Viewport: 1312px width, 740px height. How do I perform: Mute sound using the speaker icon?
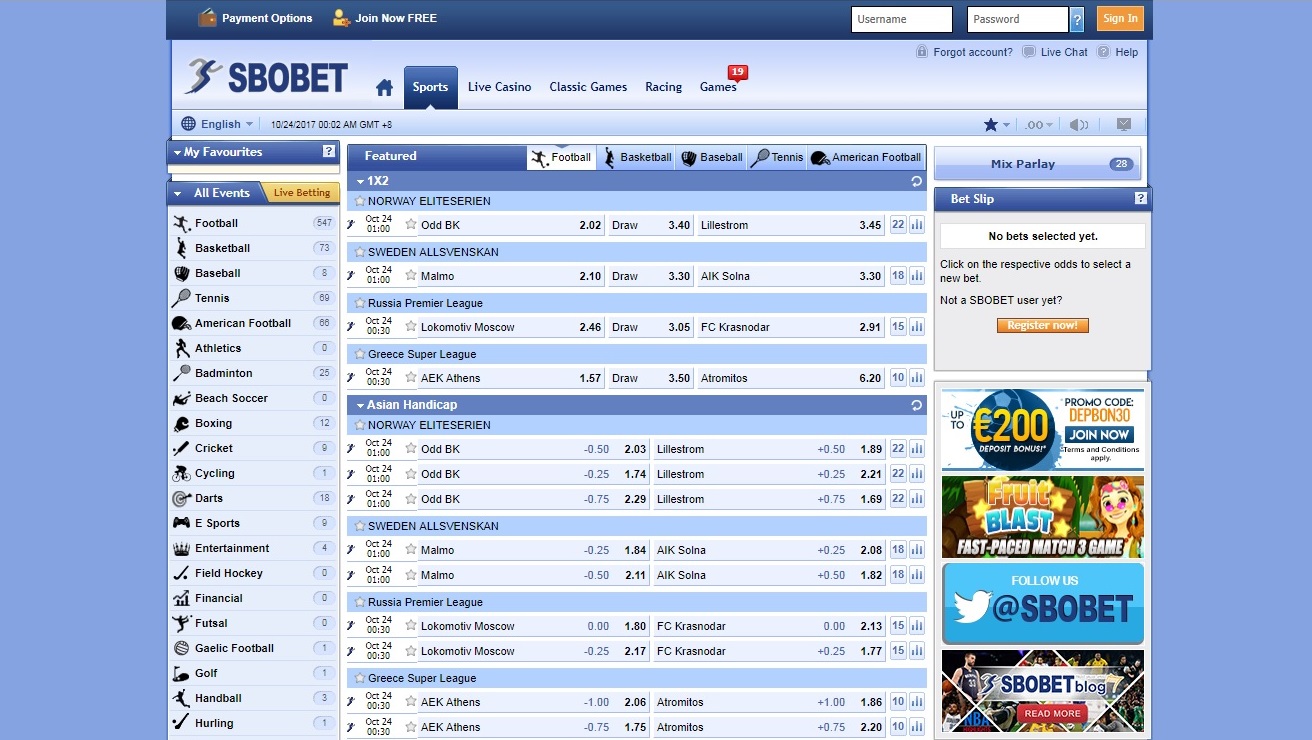pyautogui.click(x=1078, y=123)
